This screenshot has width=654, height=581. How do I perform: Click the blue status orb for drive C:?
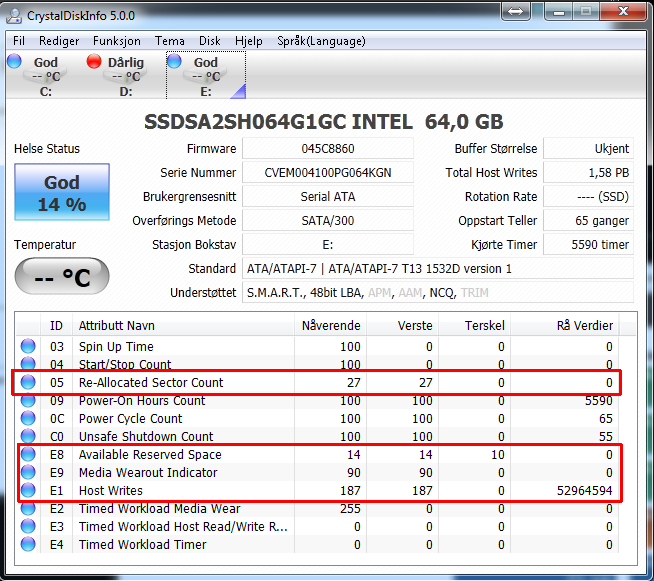pos(15,61)
